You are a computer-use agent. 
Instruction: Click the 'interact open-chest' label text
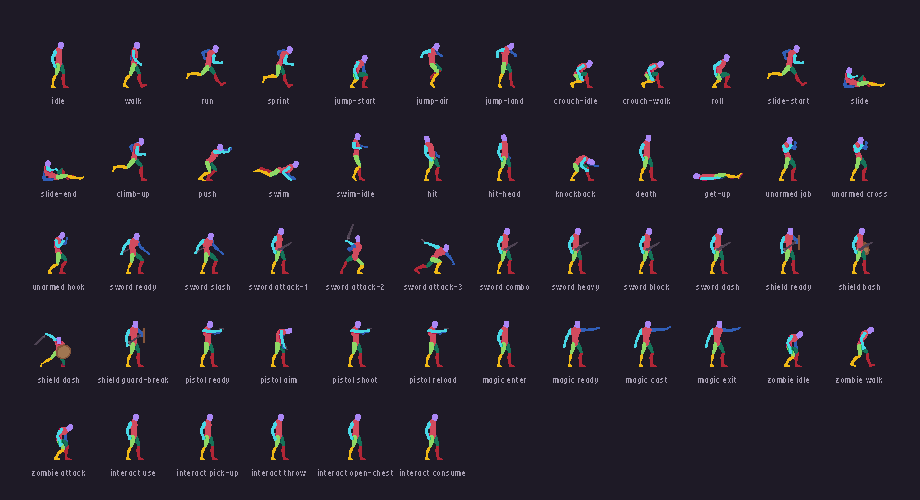click(355, 474)
